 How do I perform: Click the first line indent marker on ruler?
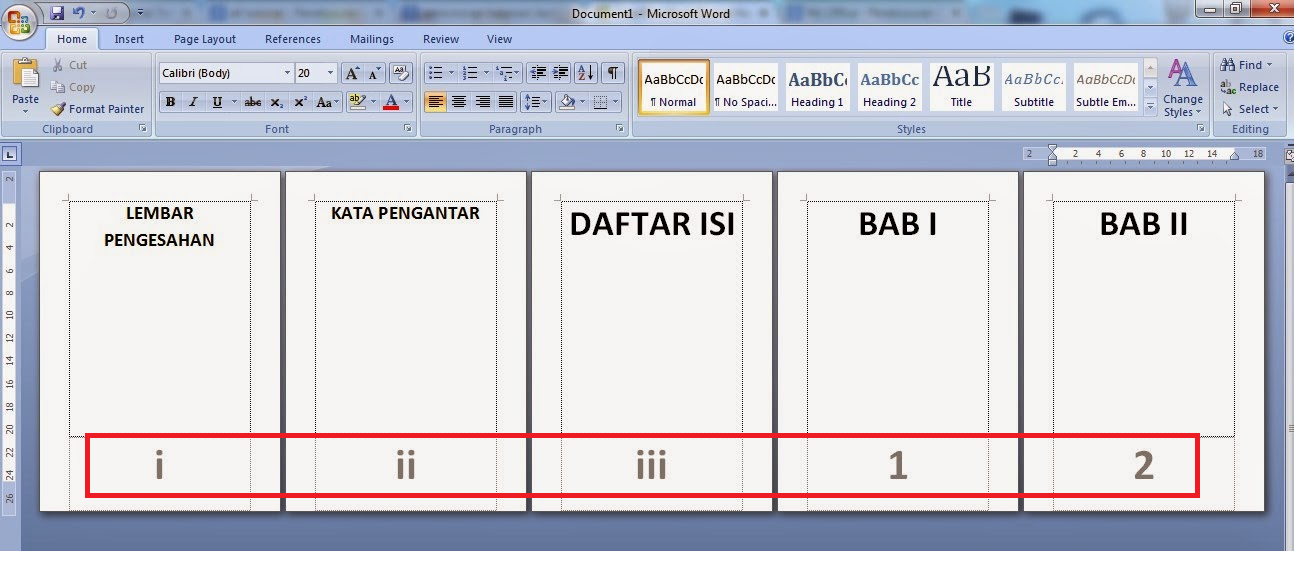coord(1052,148)
